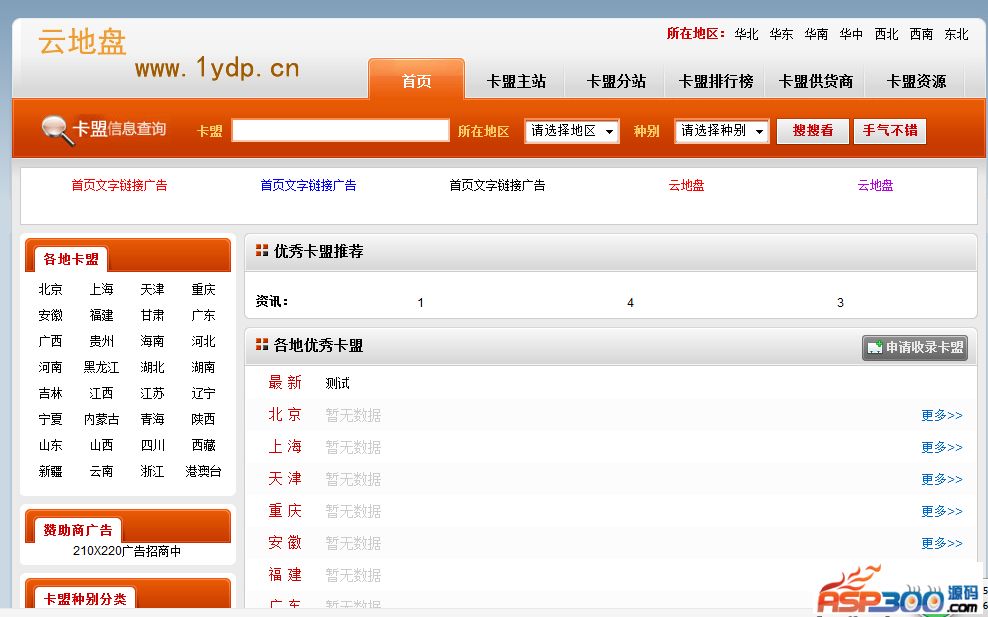This screenshot has width=988, height=617.
Task: Click 天津 in the 各地卡盟 list
Action: click(152, 289)
